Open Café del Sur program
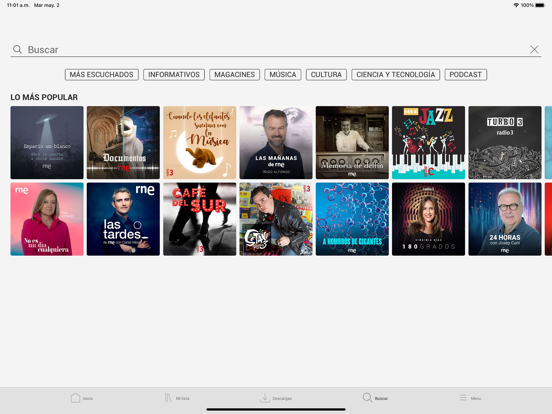Screen dimensions: 552x414 [x=200, y=219]
